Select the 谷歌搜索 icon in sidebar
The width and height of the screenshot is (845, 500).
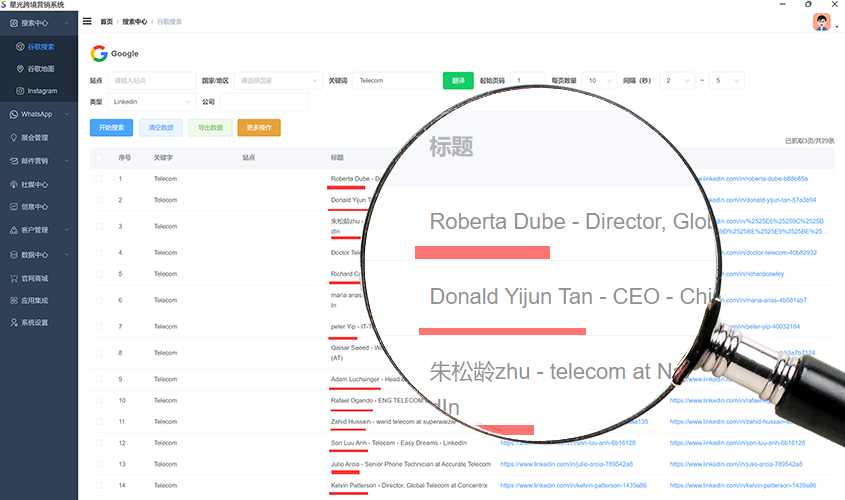click(x=20, y=47)
